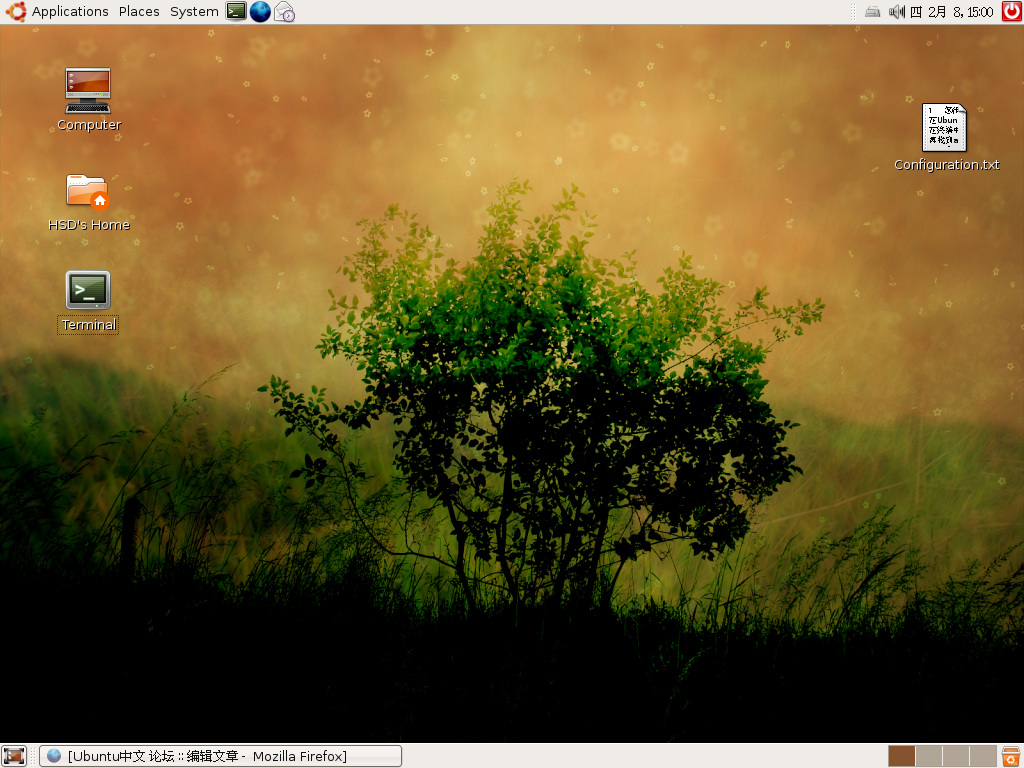Click the red power/quit button

1012,11
